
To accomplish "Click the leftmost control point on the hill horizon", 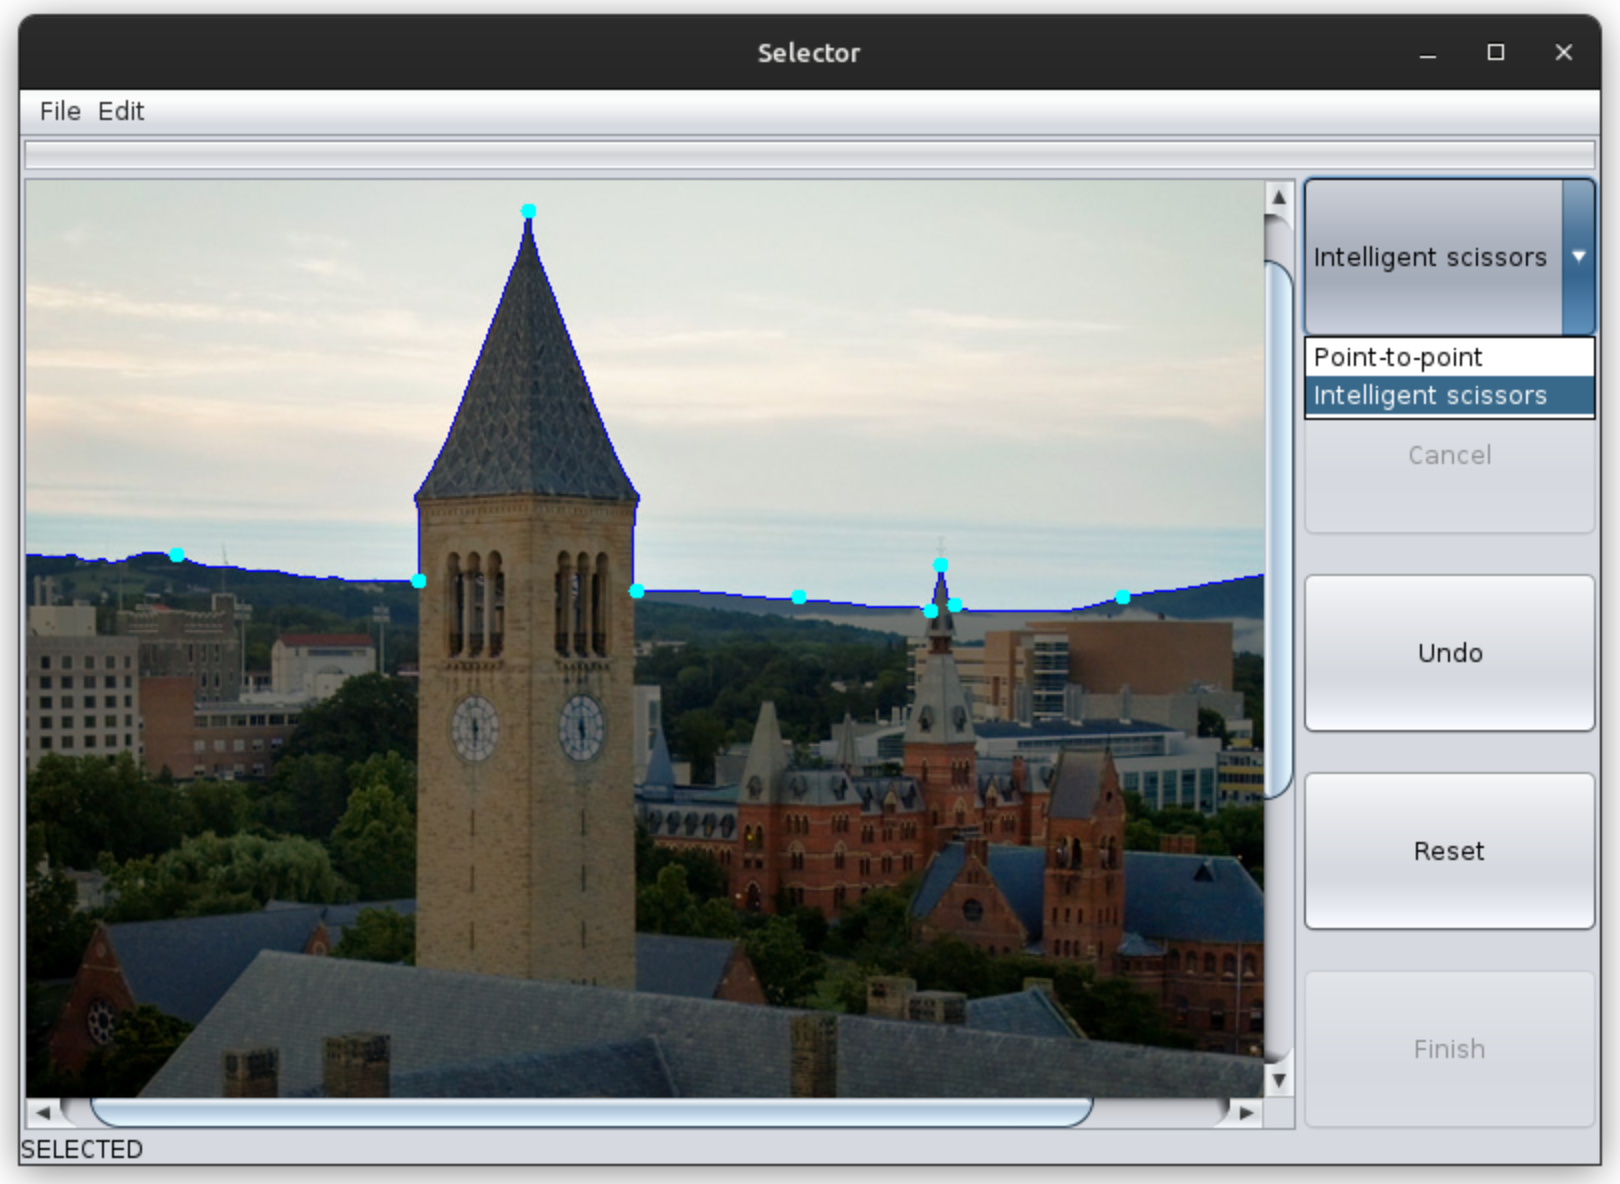I will coord(177,555).
